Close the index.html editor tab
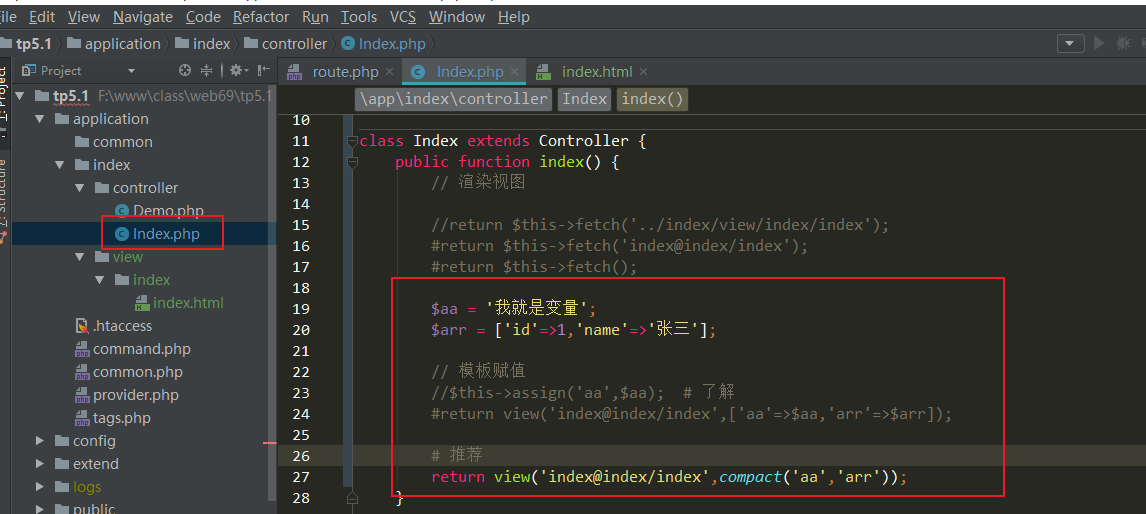Viewport: 1146px width, 514px height. pos(643,72)
